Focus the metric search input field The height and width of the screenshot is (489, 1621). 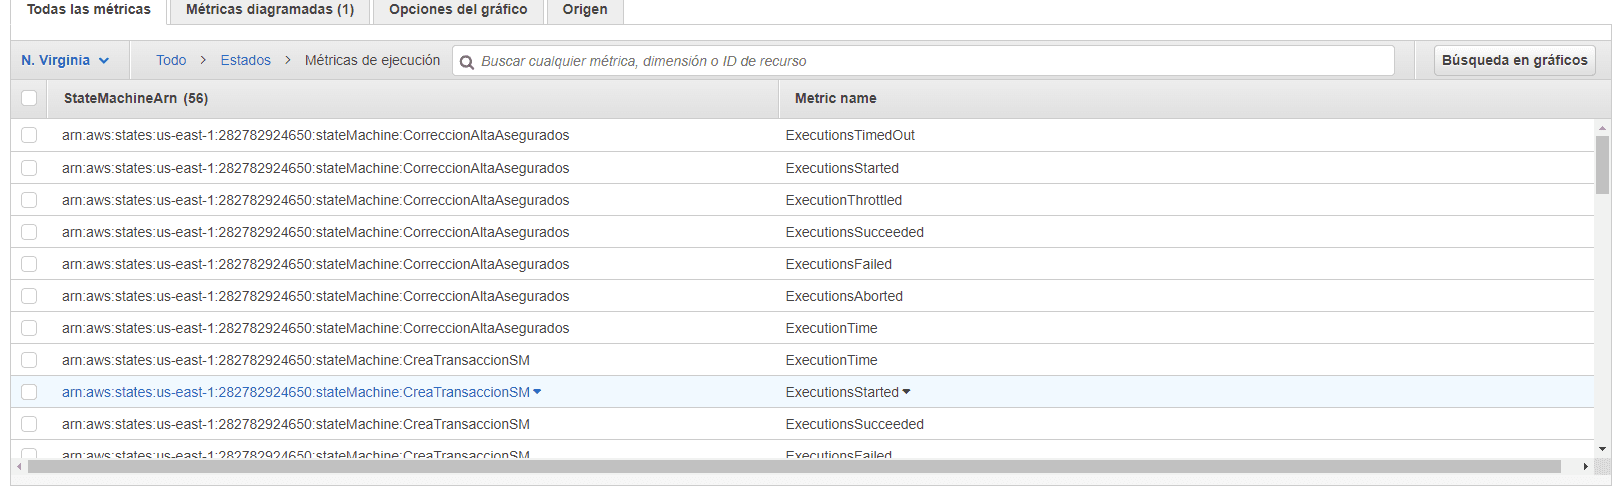pos(930,61)
